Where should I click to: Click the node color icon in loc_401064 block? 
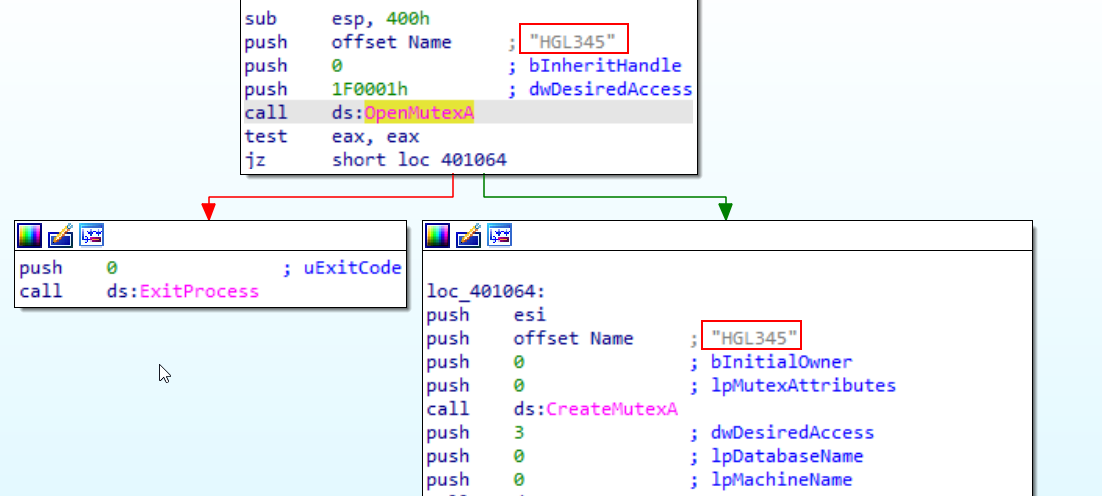pyautogui.click(x=437, y=235)
